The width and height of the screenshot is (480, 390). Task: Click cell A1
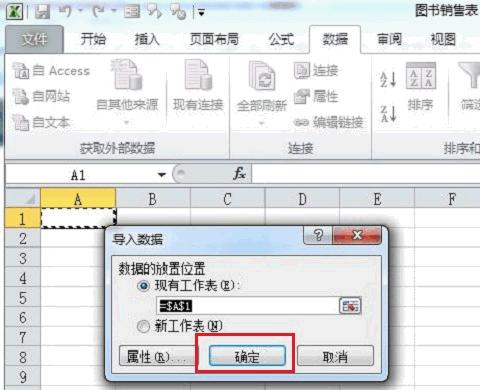pyautogui.click(x=78, y=218)
